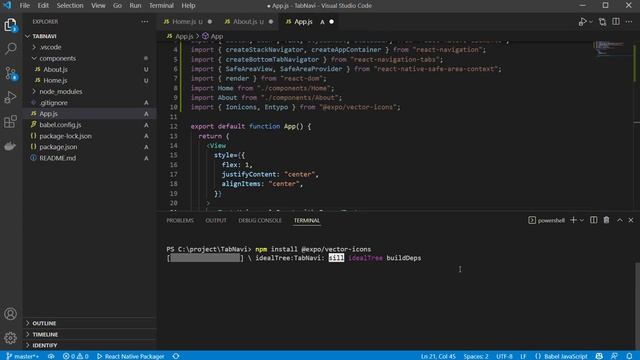The height and width of the screenshot is (360, 640).
Task: Open editor more actions menu
Action: coord(629,22)
